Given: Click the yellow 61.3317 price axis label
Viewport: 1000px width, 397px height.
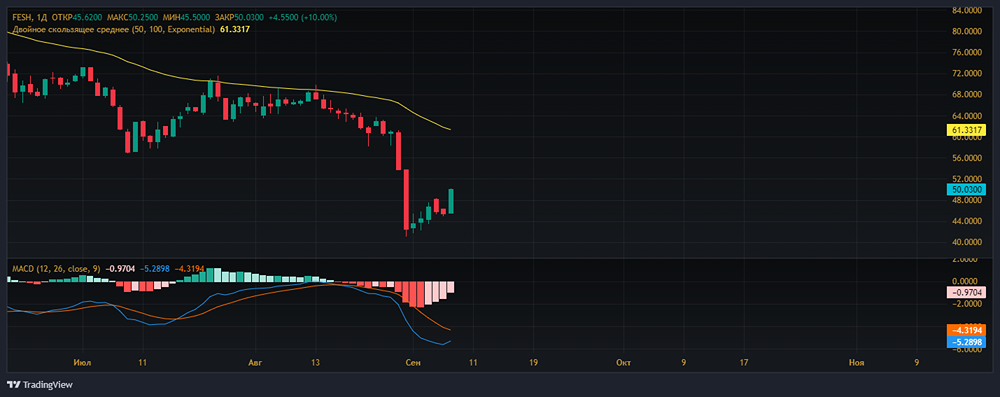Looking at the screenshot, I should pos(966,130).
